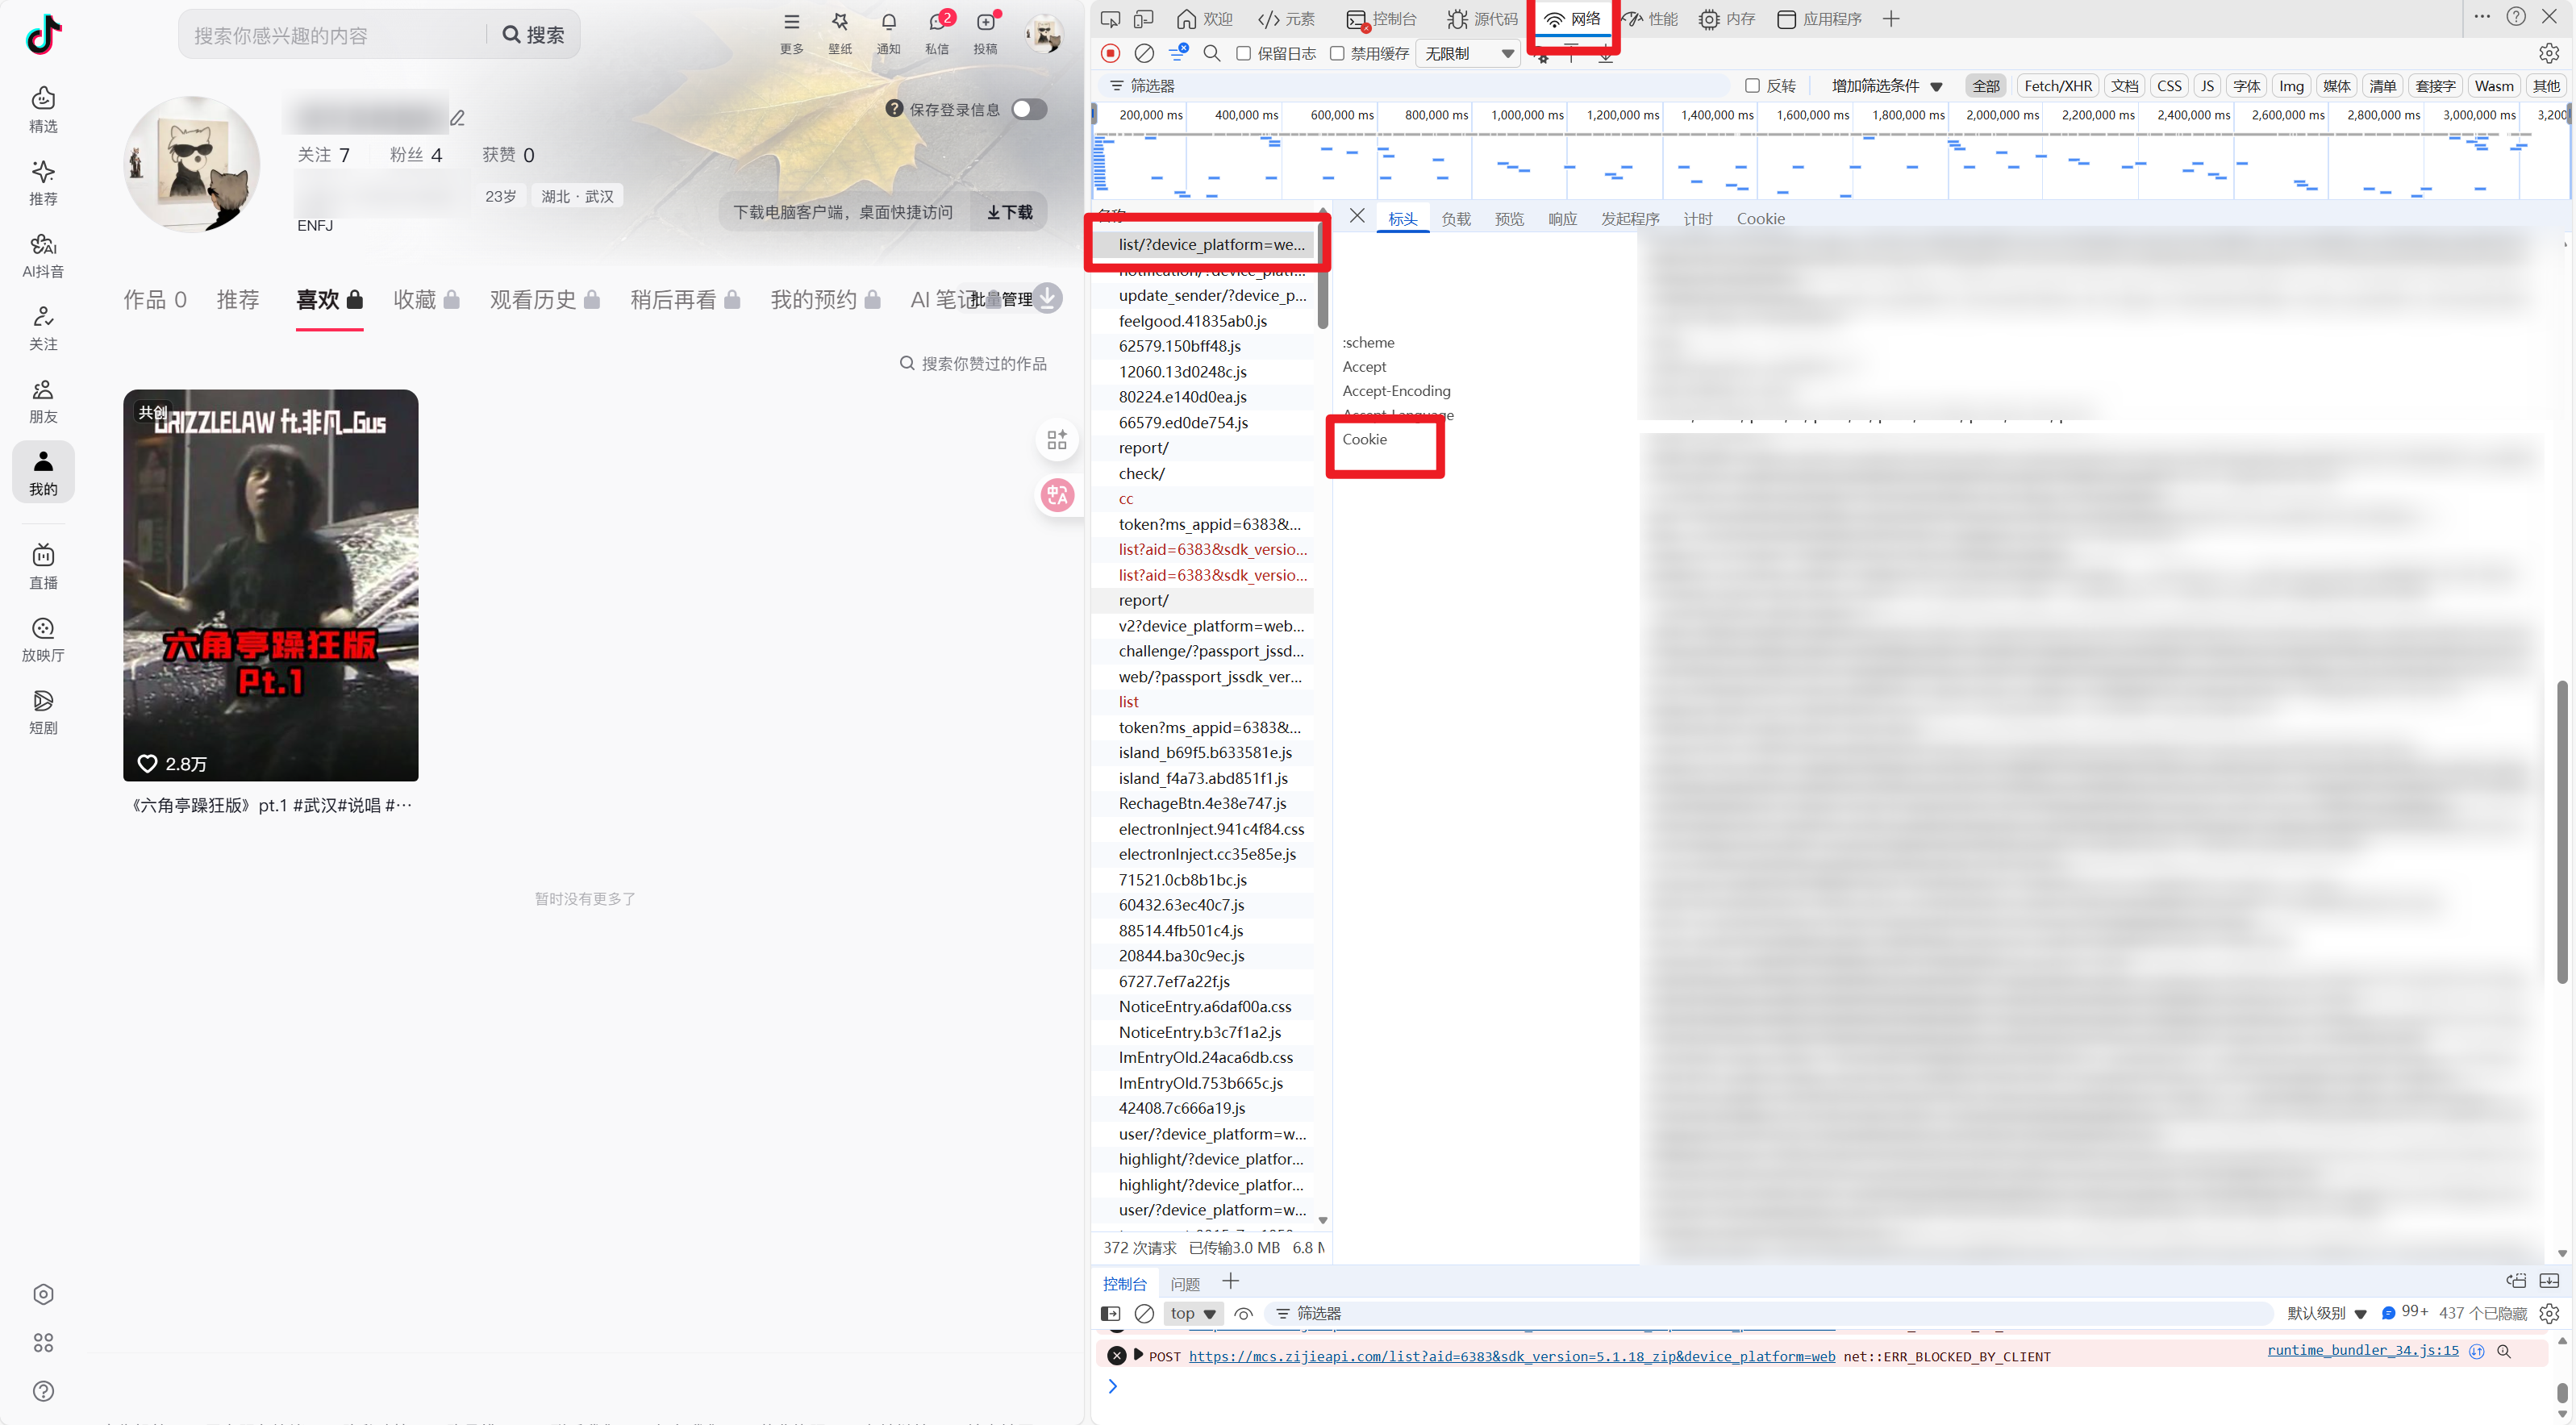This screenshot has width=2576, height=1425.
Task: Click the 下载 client button
Action: click(x=1009, y=212)
